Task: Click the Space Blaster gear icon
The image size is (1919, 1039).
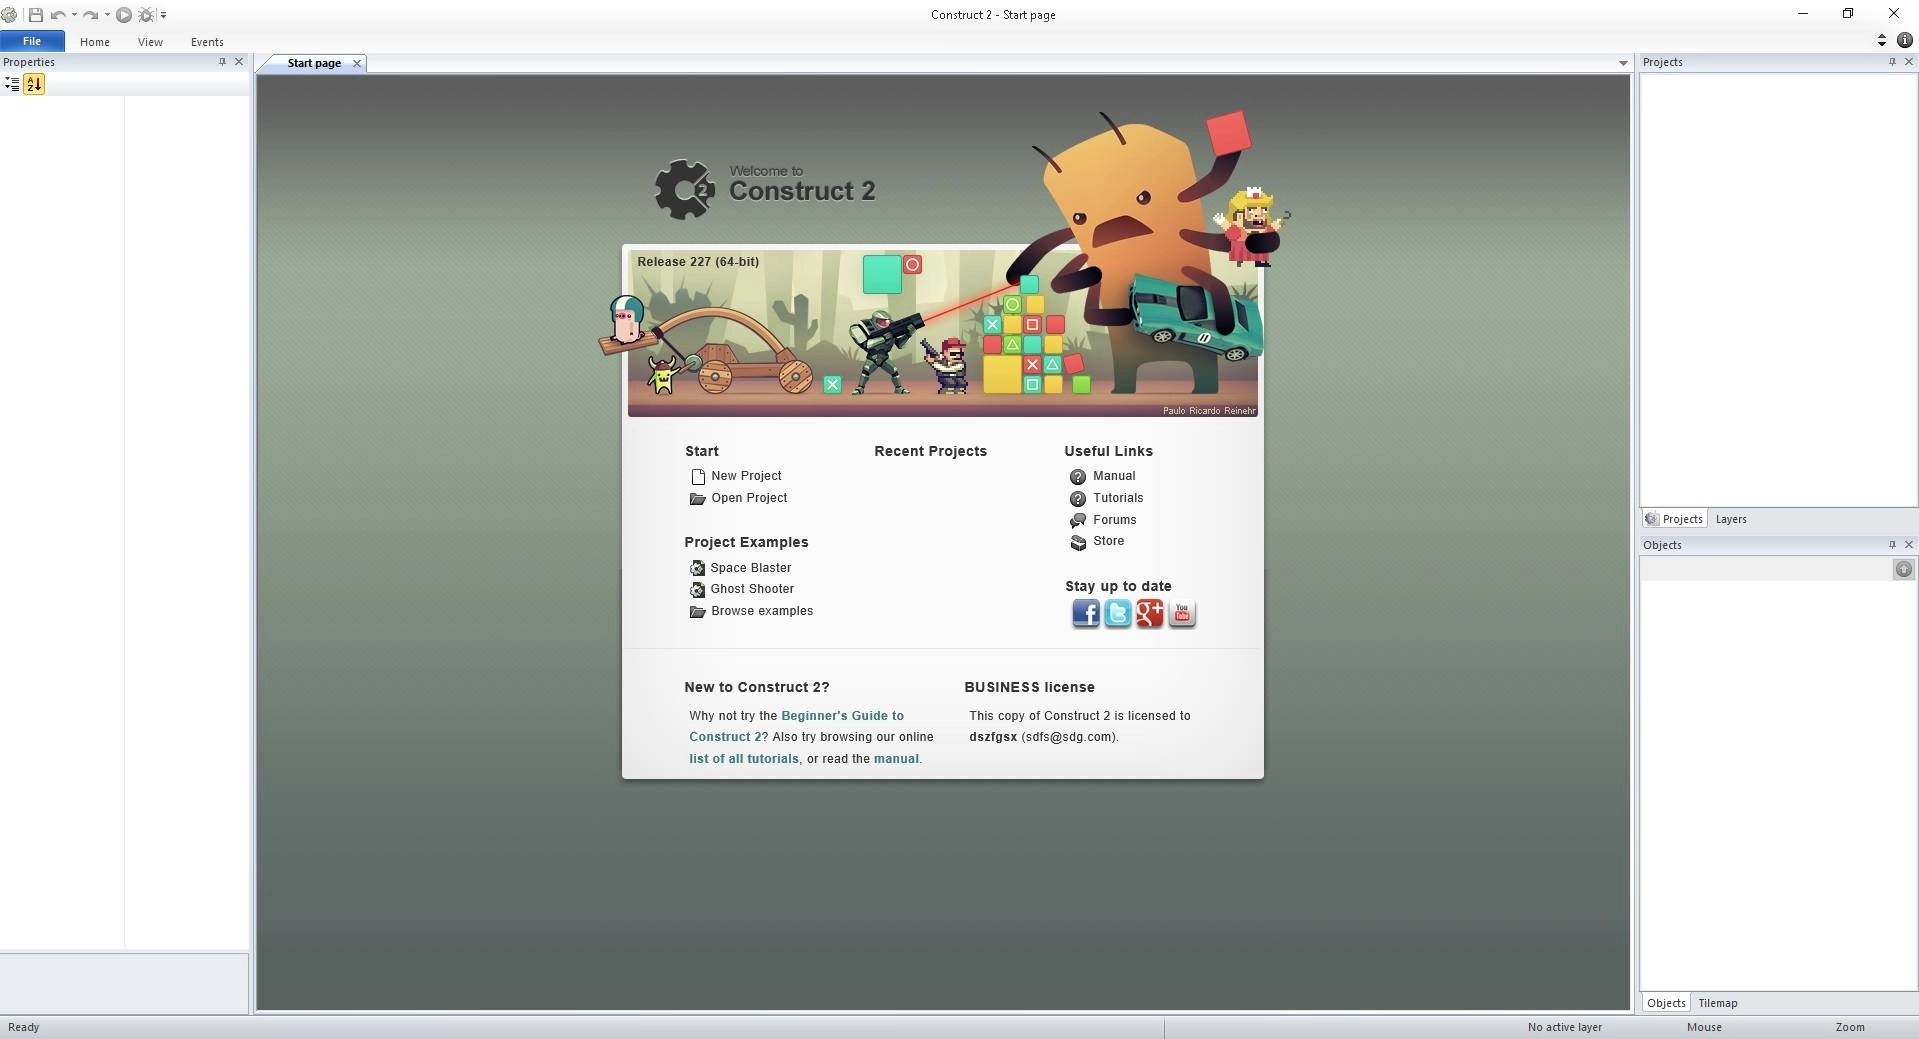Action: coord(698,568)
